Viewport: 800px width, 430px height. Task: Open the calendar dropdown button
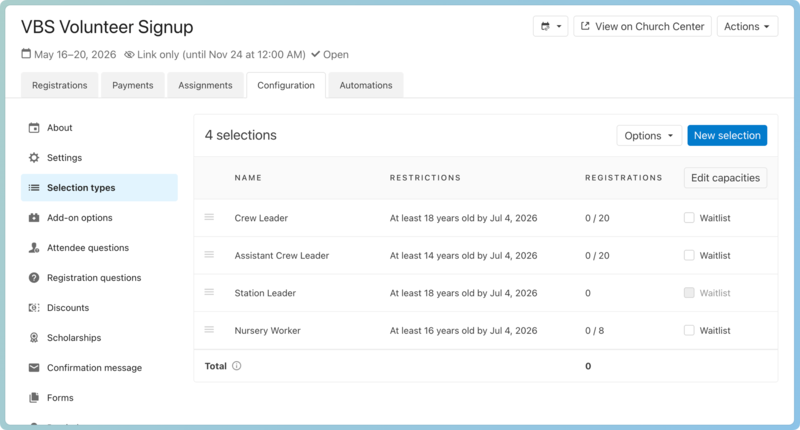pyautogui.click(x=551, y=27)
